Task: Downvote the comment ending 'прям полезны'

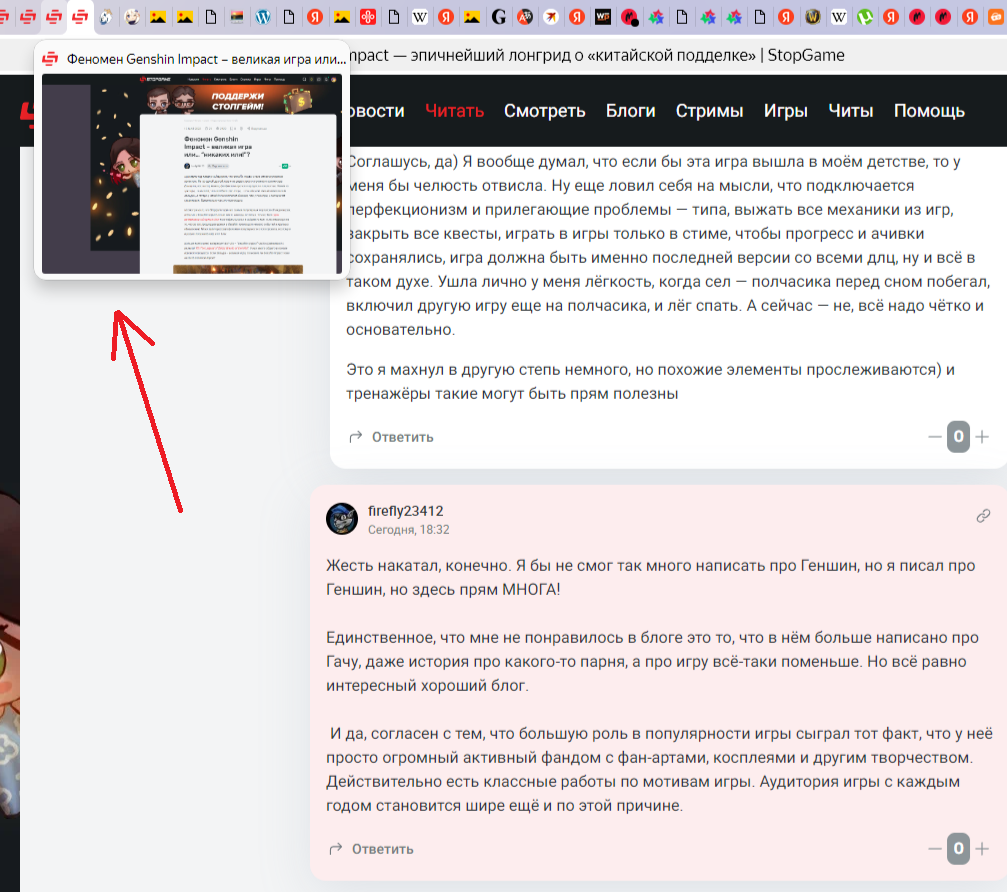Action: coord(934,437)
